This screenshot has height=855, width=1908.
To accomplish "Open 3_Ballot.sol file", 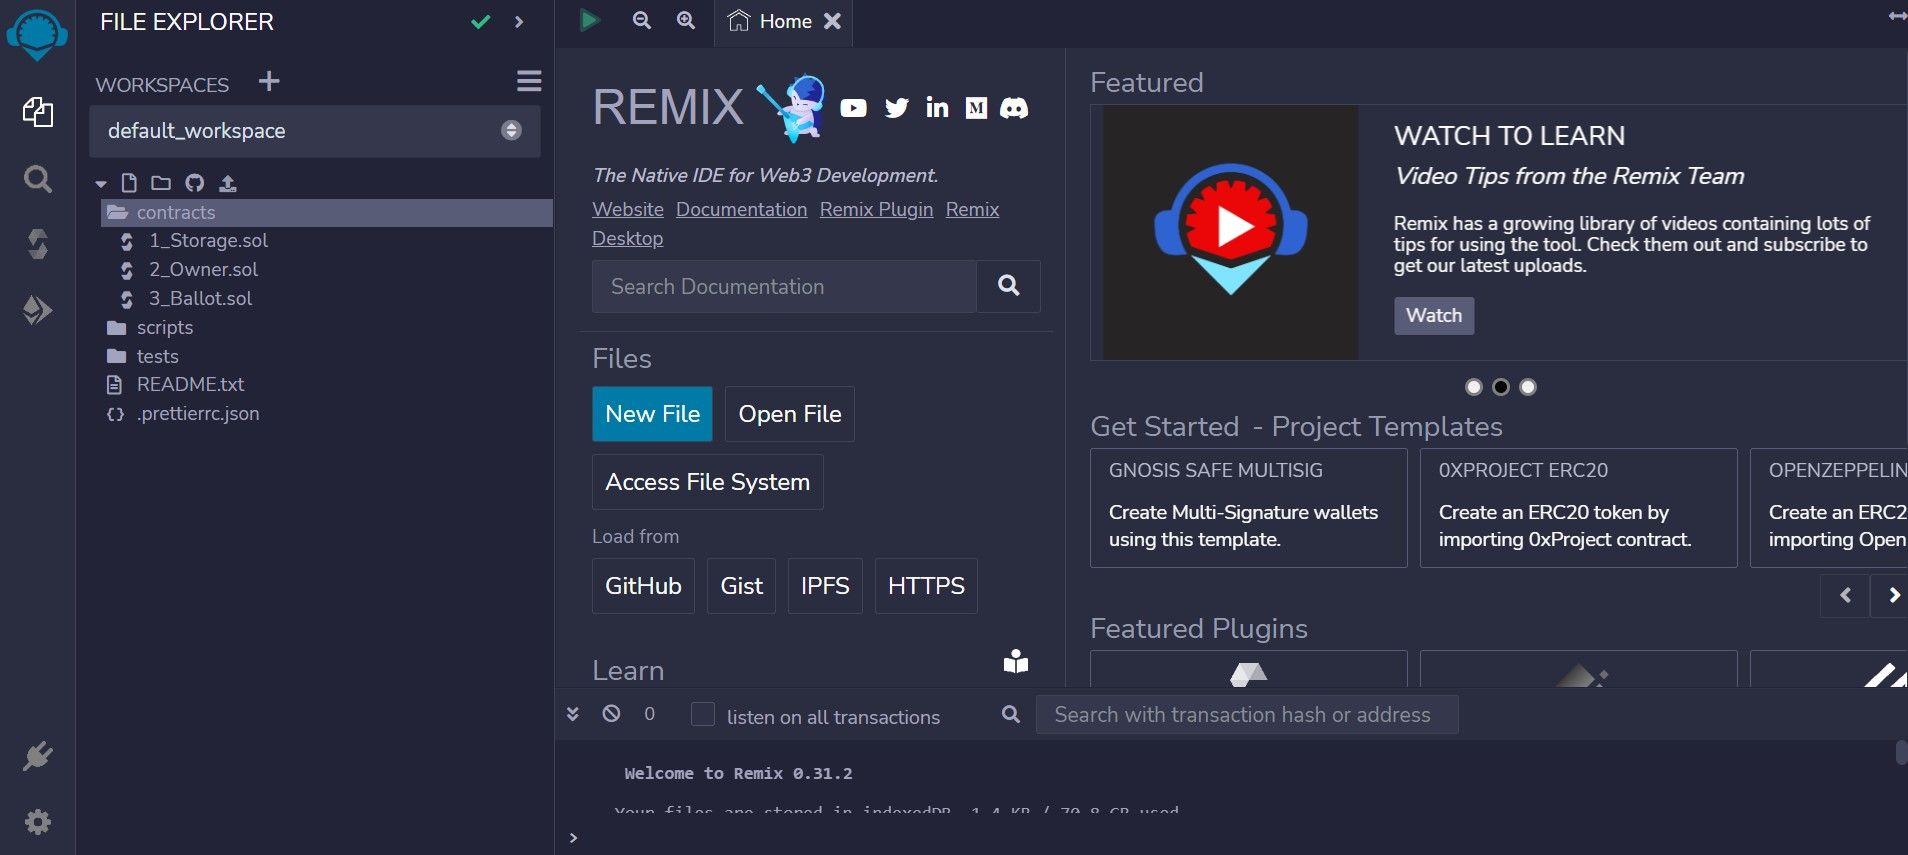I will pyautogui.click(x=200, y=298).
